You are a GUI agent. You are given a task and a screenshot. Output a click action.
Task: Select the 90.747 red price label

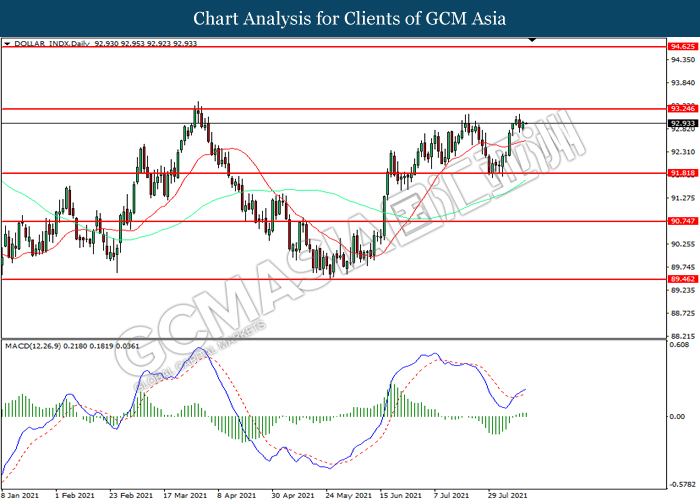pyautogui.click(x=683, y=221)
